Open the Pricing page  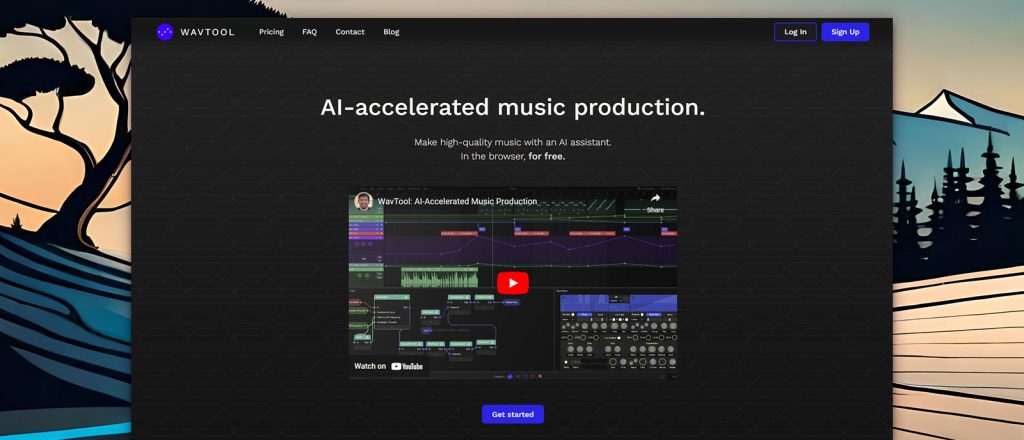click(x=271, y=32)
